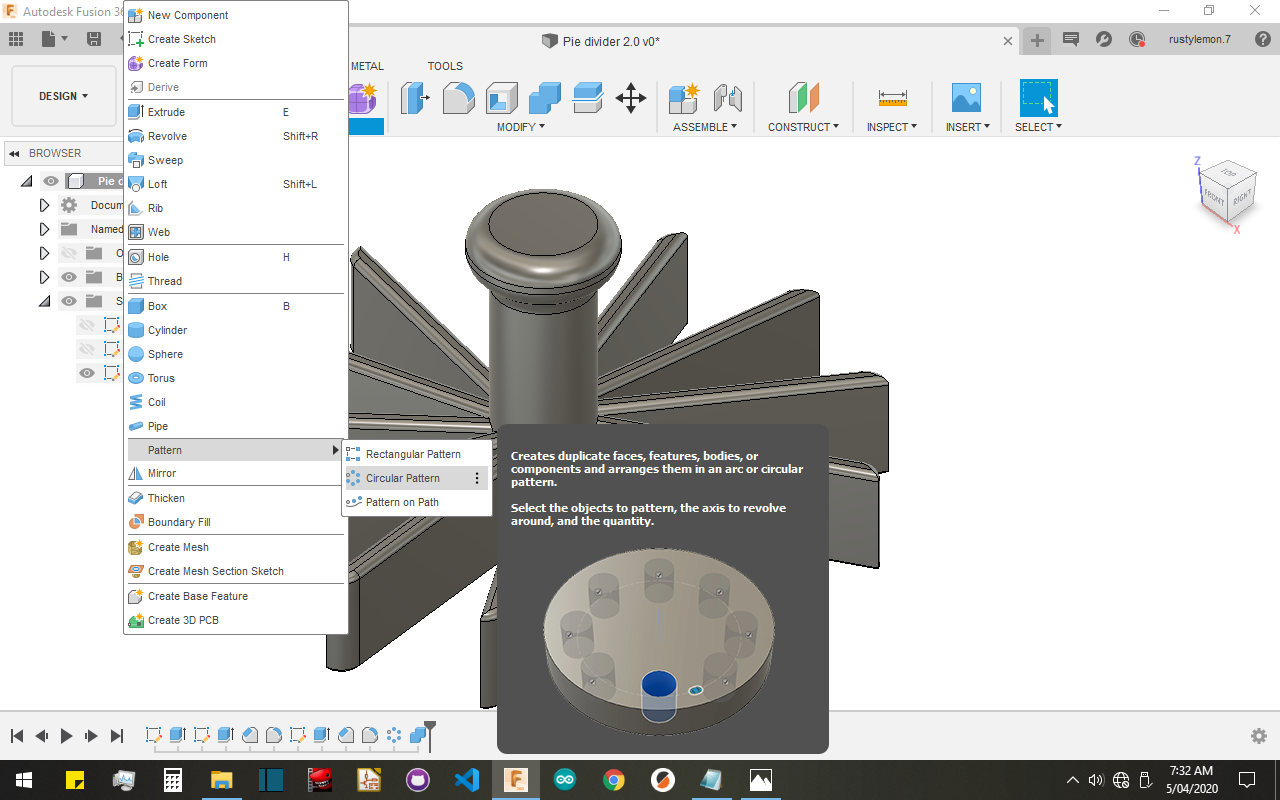Click the Insert image icon

click(x=966, y=98)
